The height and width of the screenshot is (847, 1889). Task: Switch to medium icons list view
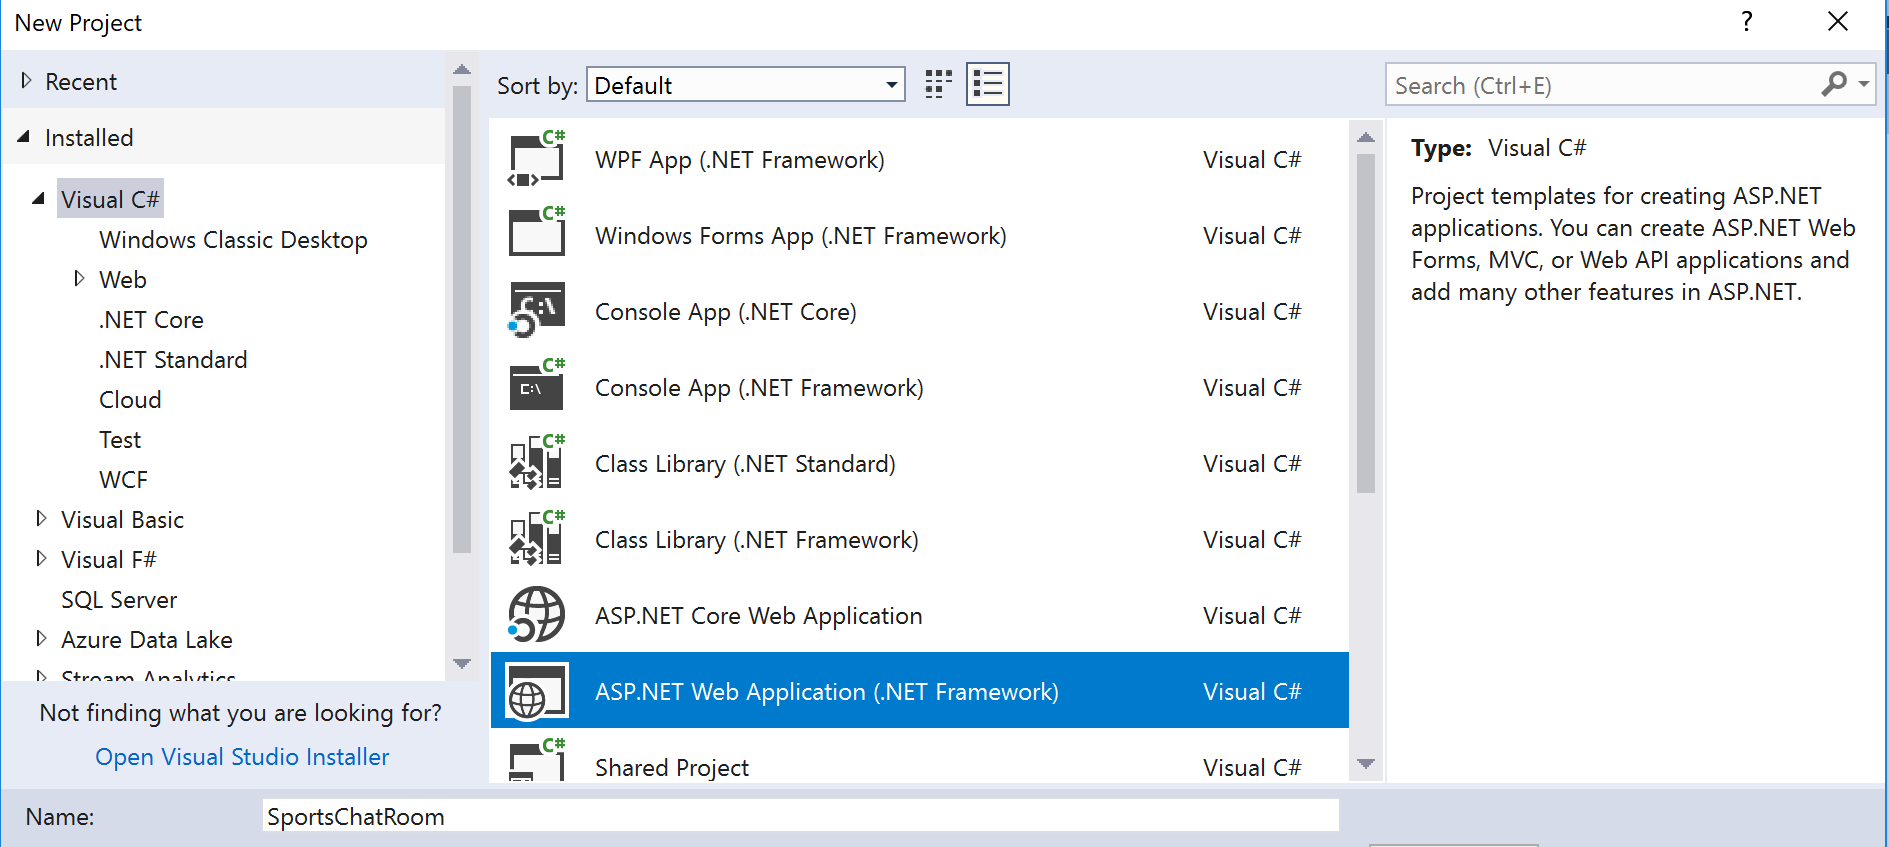point(987,85)
